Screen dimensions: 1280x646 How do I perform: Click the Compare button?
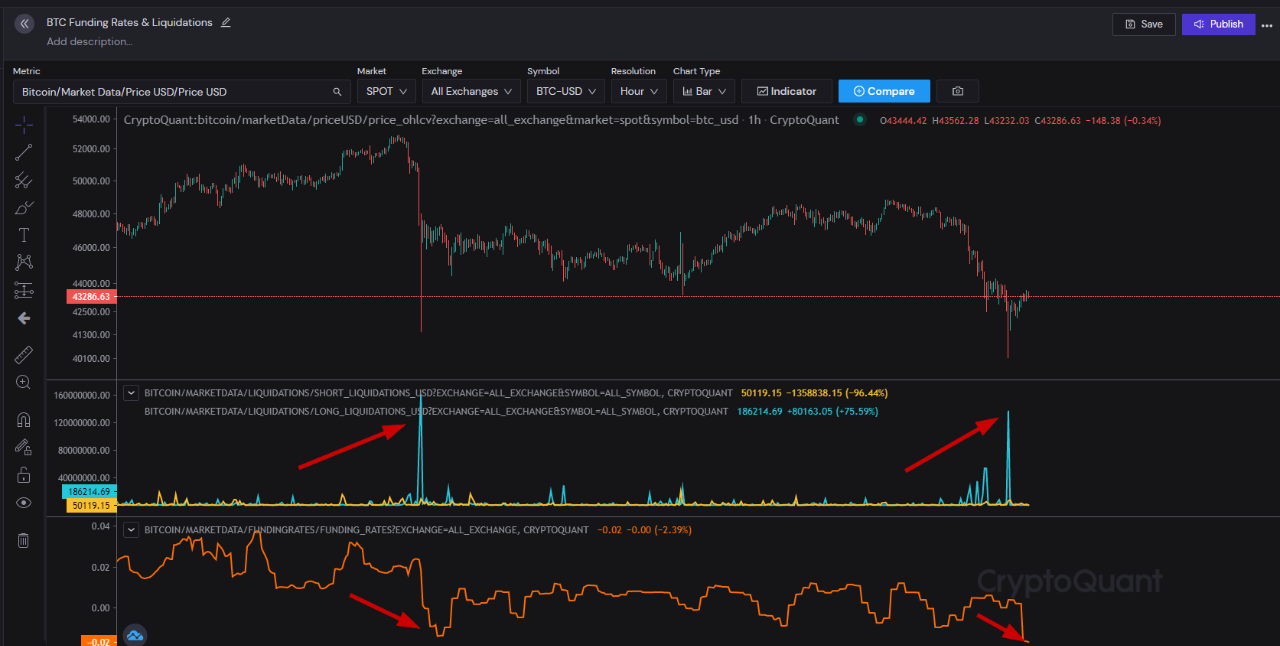pos(884,91)
